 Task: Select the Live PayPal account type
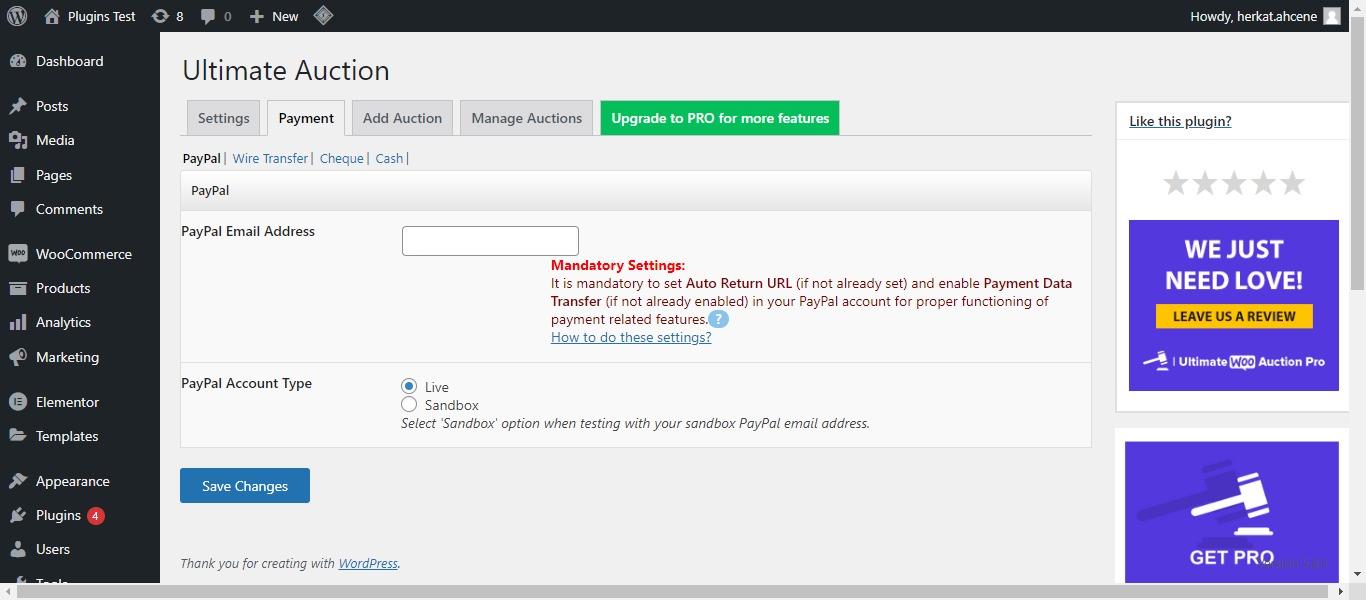[409, 386]
